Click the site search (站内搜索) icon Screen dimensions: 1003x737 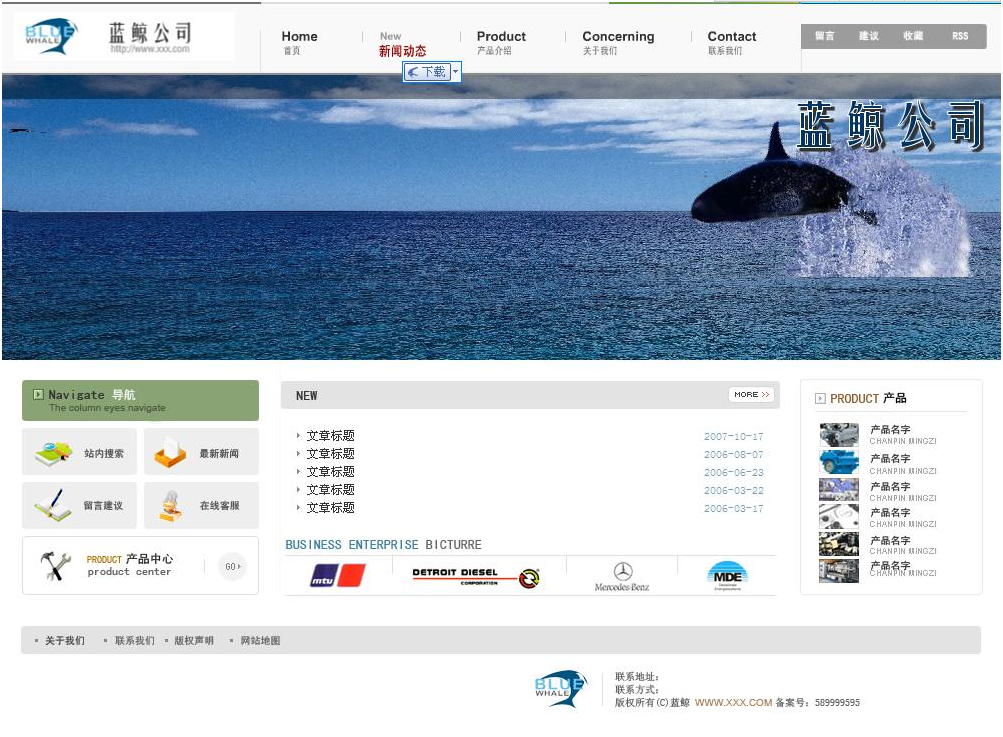(x=53, y=453)
